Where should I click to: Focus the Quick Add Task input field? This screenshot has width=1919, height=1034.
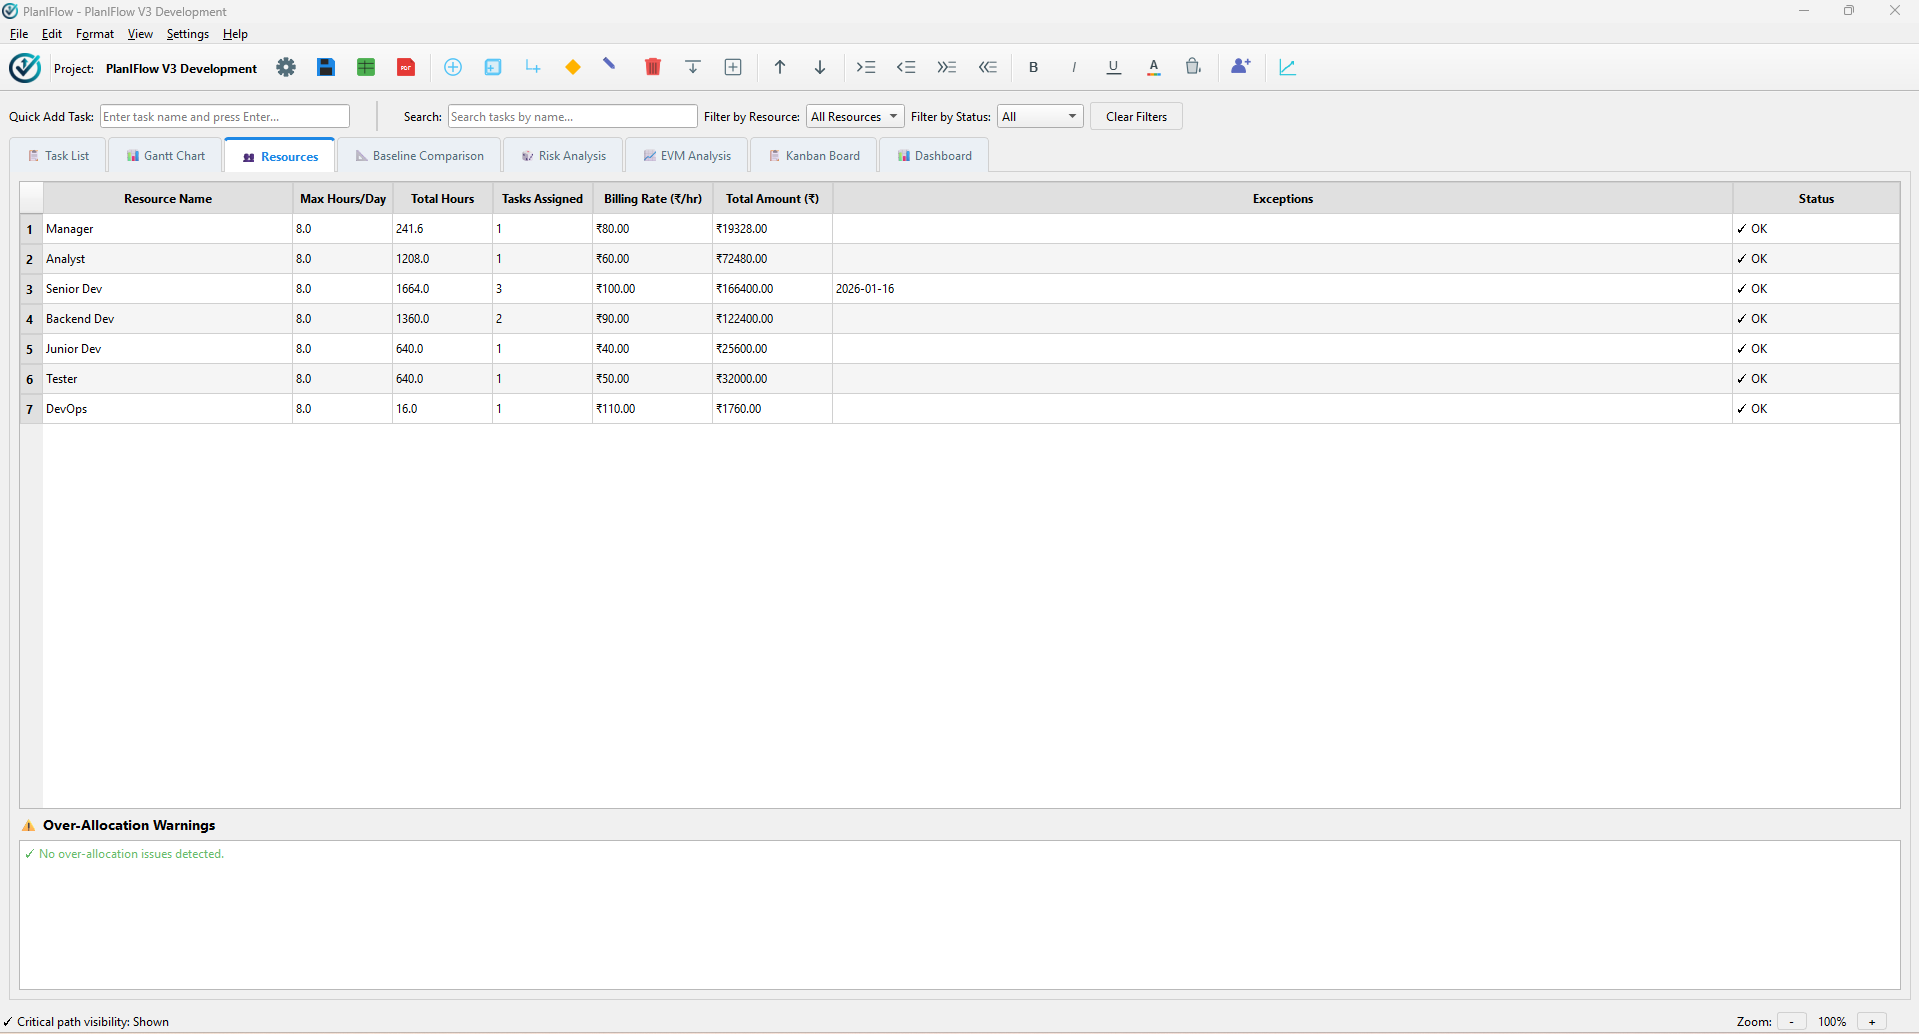click(x=225, y=117)
